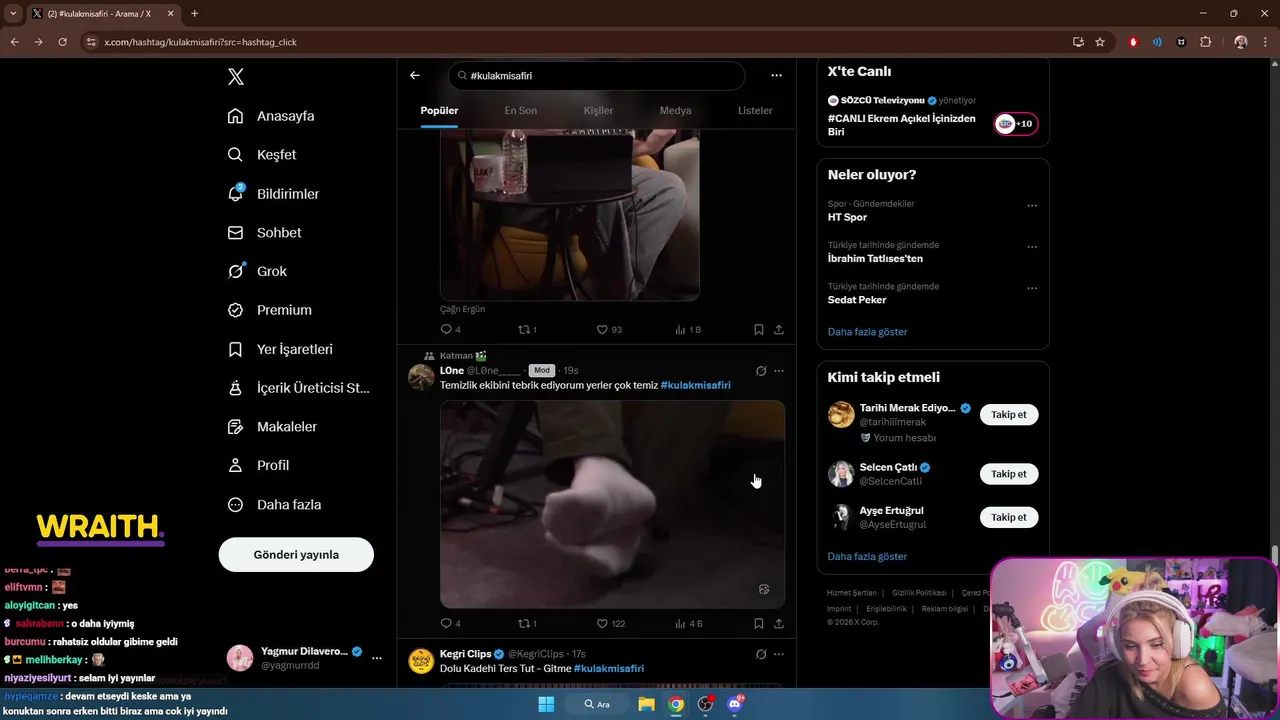The width and height of the screenshot is (1280, 720).
Task: Open the Sedat Peker trending topic
Action: [x=857, y=300]
